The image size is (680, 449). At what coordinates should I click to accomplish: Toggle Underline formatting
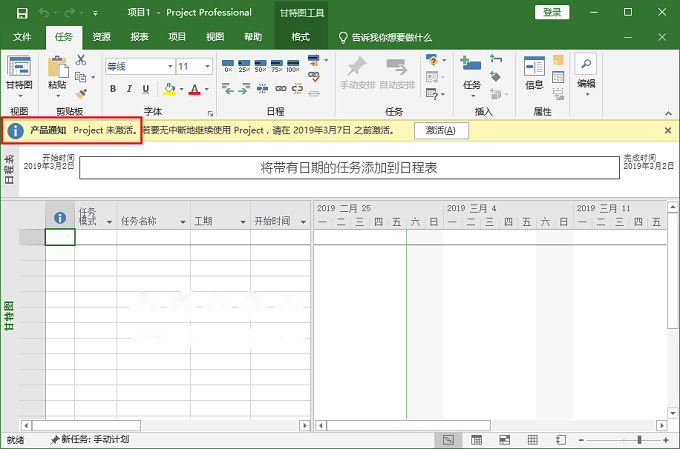[146, 89]
